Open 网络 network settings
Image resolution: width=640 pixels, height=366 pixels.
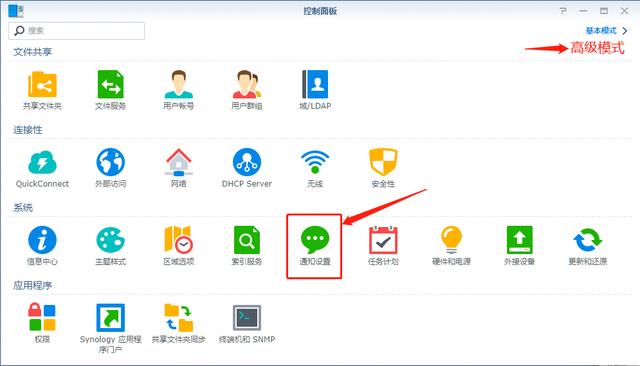179,162
